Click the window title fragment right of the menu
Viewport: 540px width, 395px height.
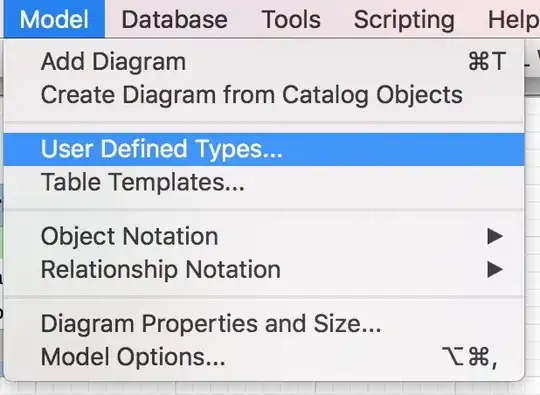[532, 60]
